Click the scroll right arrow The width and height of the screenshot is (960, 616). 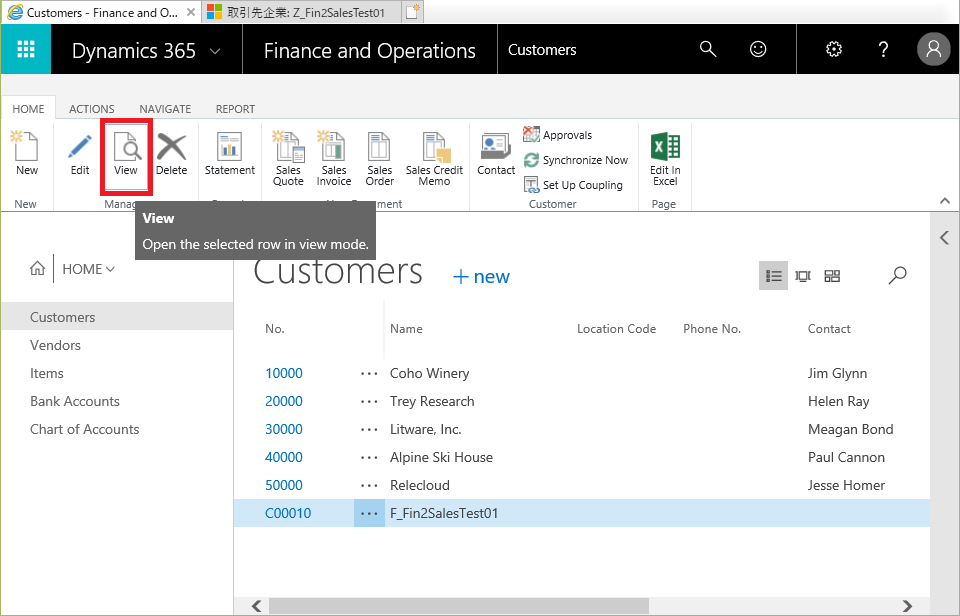pos(907,606)
